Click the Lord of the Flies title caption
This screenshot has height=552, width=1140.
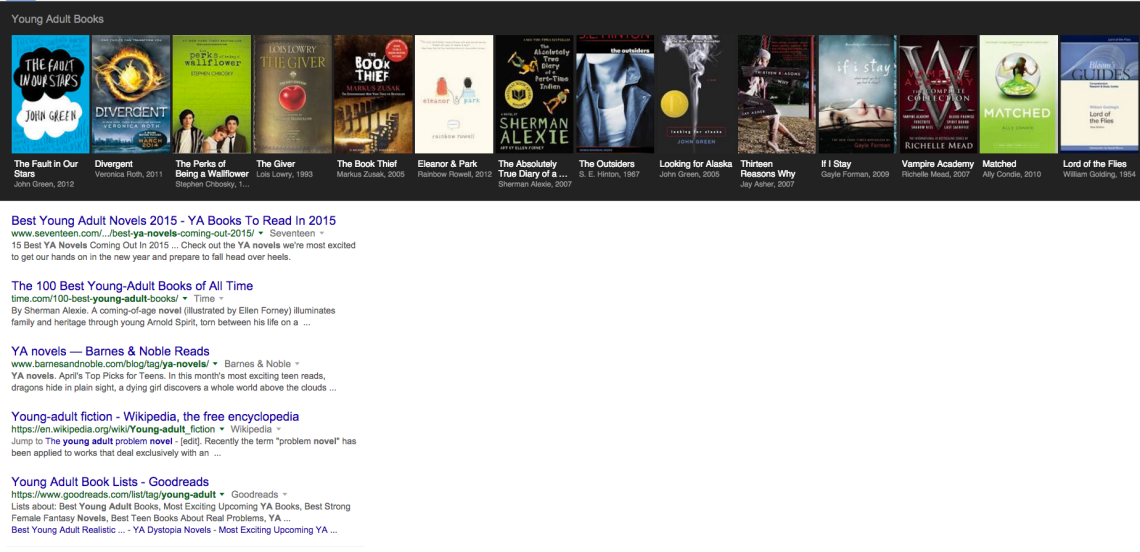coord(1094,164)
